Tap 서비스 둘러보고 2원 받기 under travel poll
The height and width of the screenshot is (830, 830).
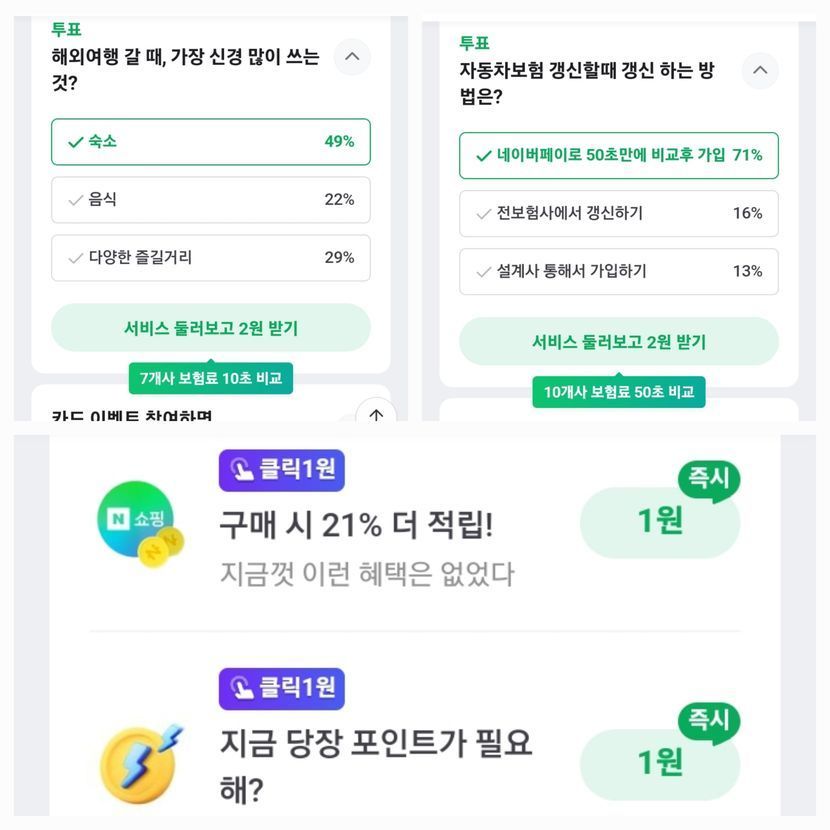click(x=210, y=328)
